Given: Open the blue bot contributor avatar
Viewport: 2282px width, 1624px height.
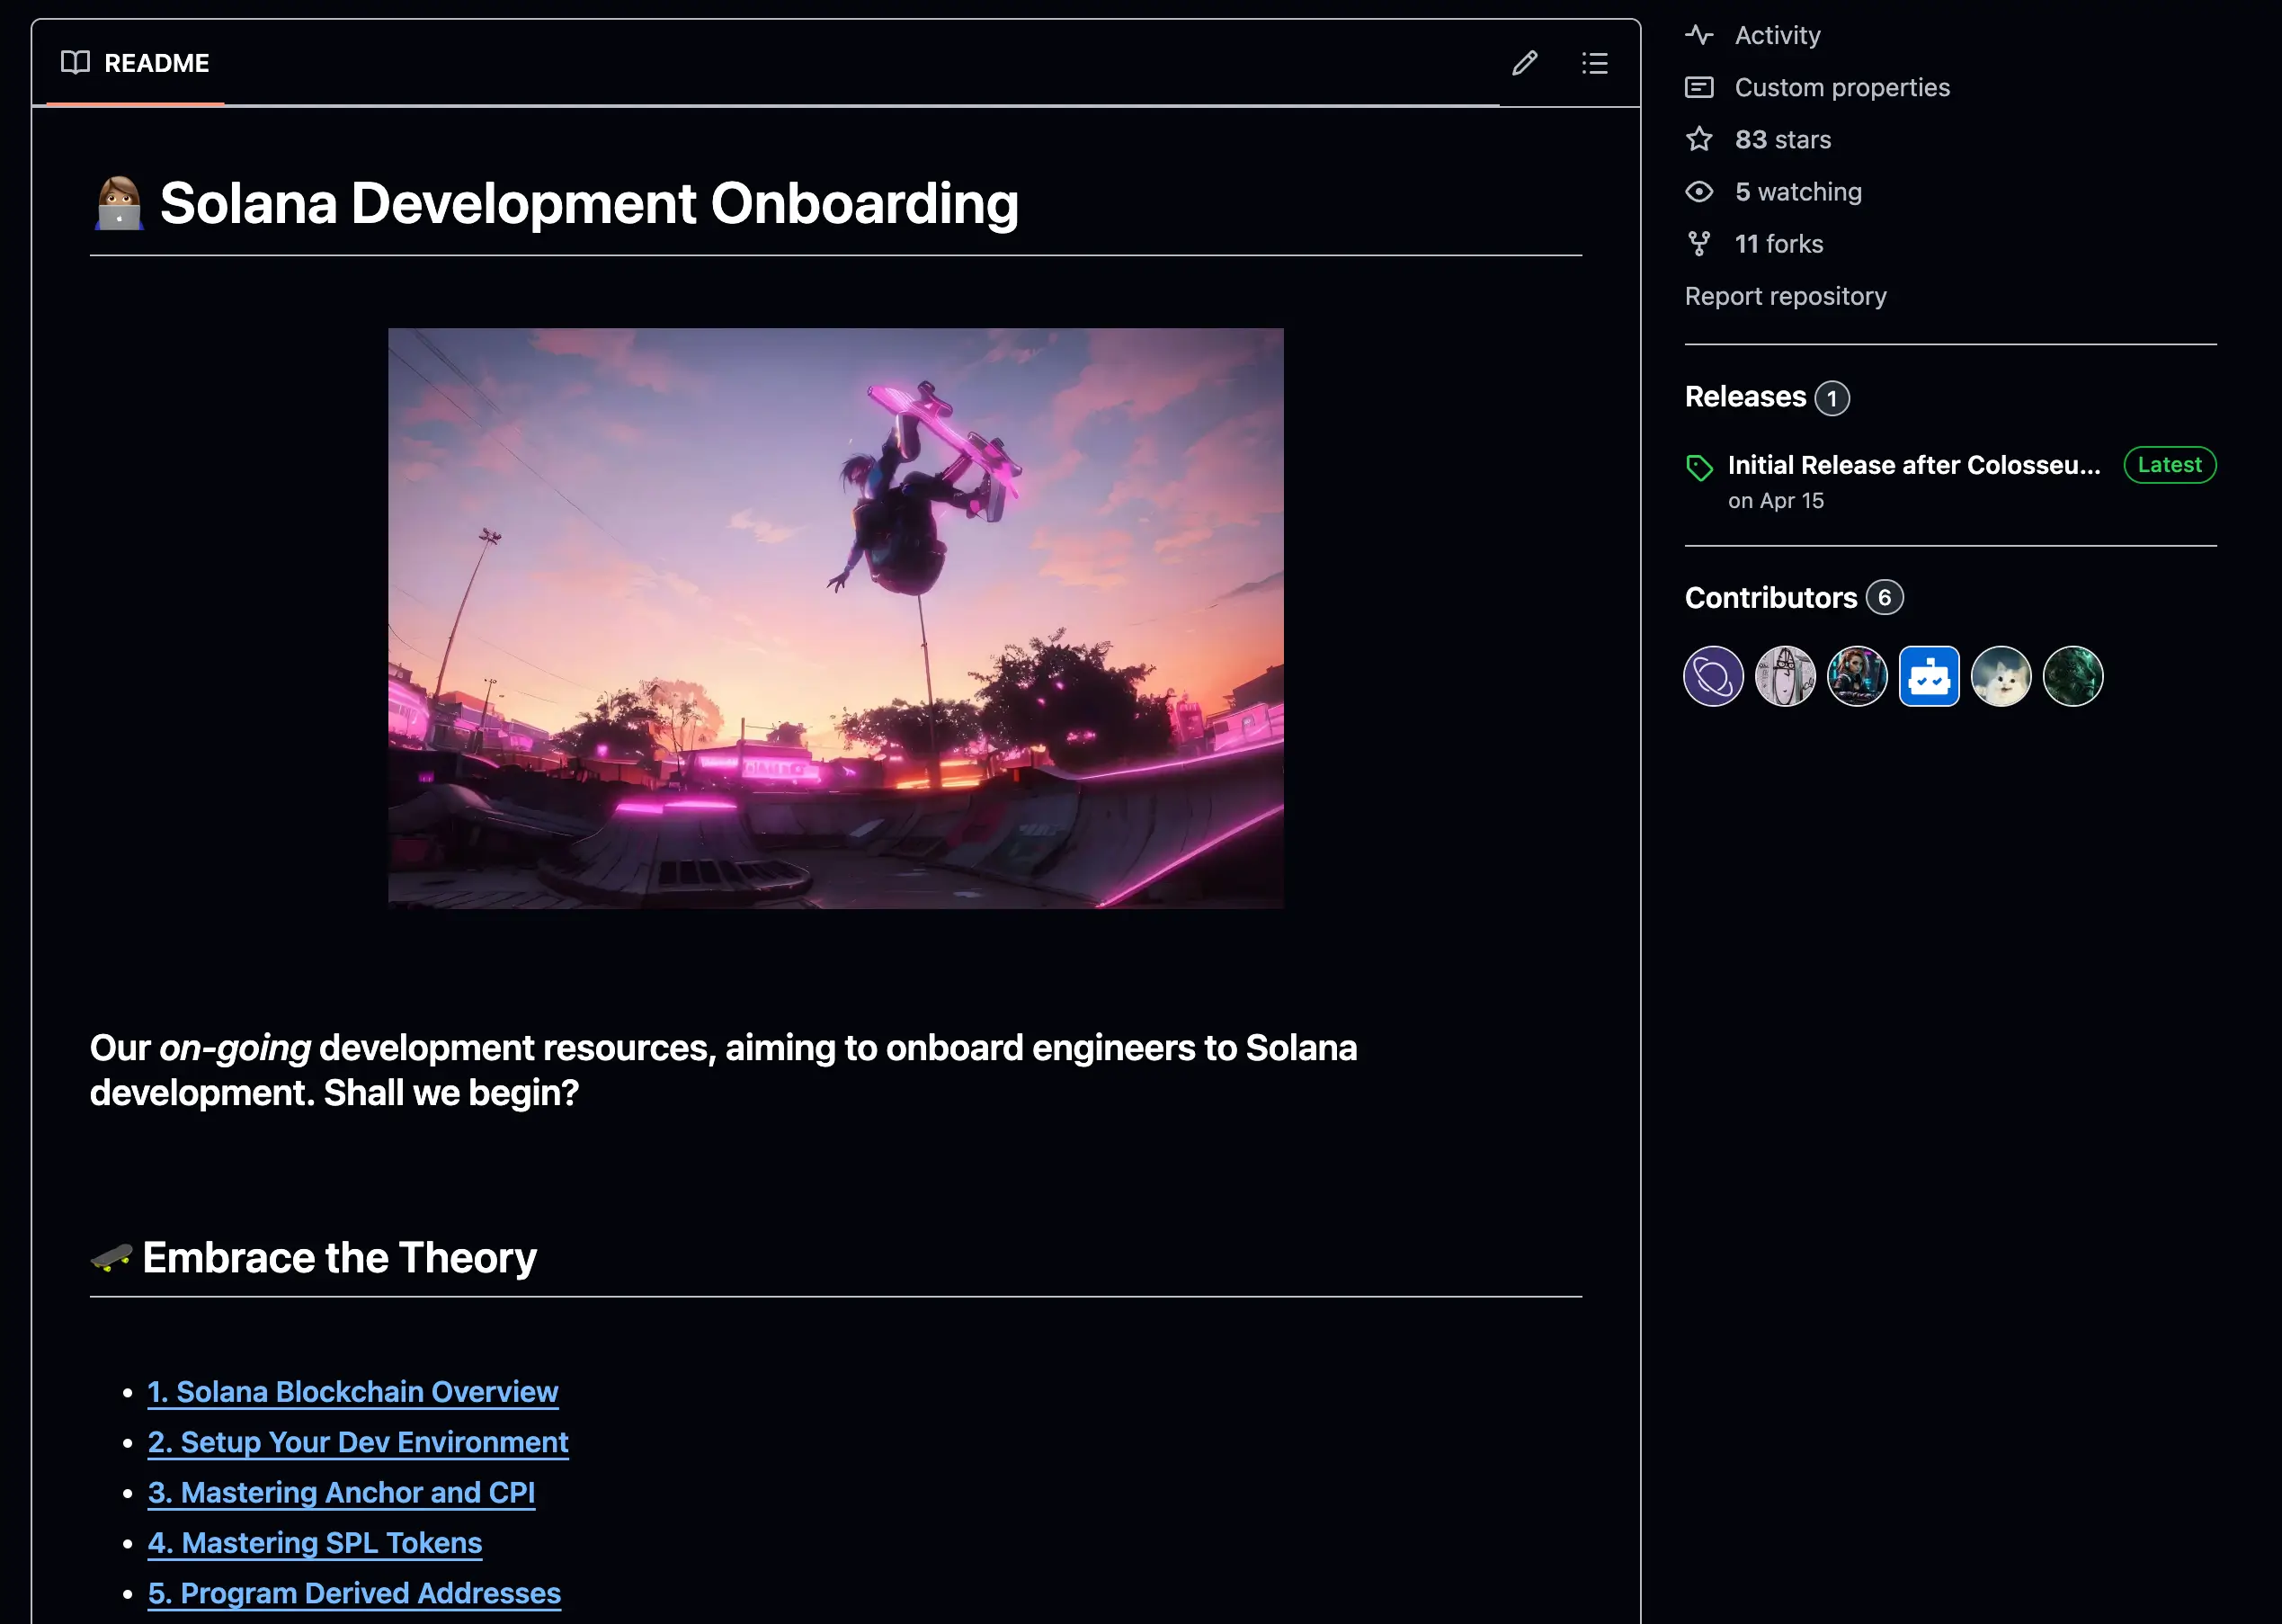Looking at the screenshot, I should click(x=1928, y=677).
